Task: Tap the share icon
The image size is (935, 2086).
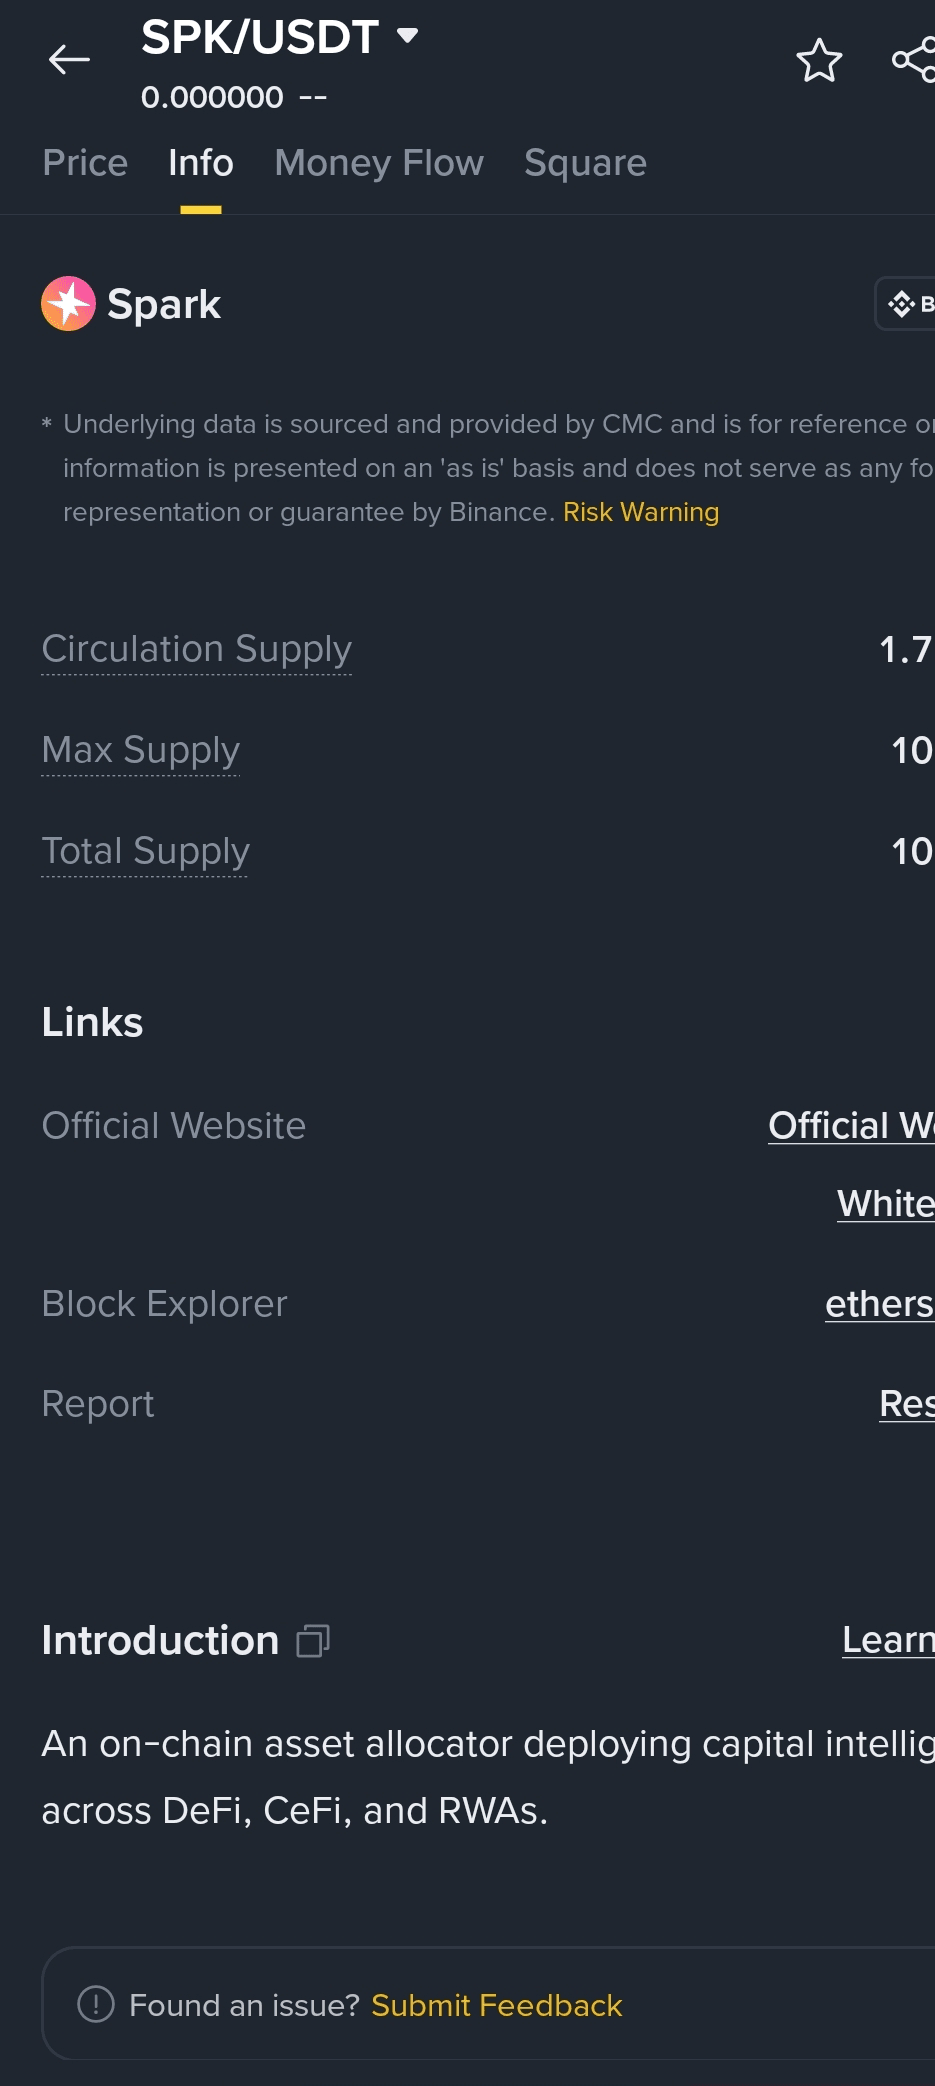Action: coord(914,60)
